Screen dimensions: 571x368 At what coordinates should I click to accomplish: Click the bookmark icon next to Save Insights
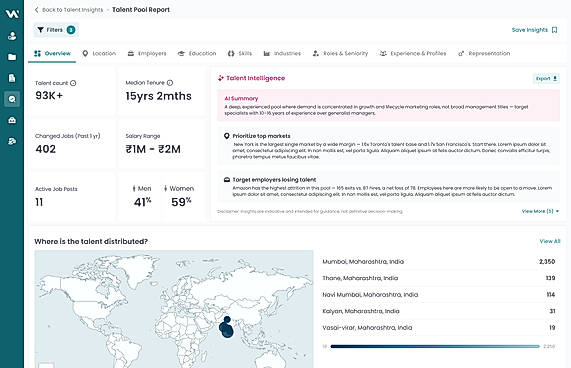(554, 30)
